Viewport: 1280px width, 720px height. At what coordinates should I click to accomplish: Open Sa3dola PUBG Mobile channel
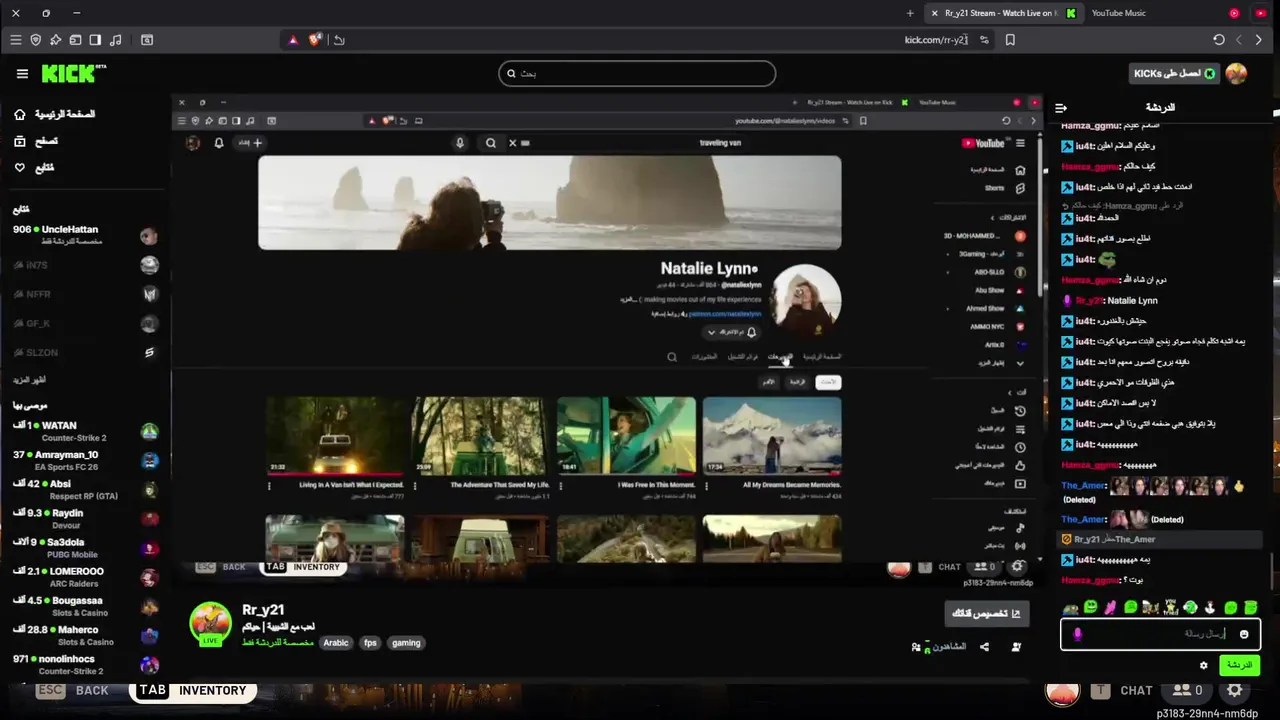pos(85,548)
